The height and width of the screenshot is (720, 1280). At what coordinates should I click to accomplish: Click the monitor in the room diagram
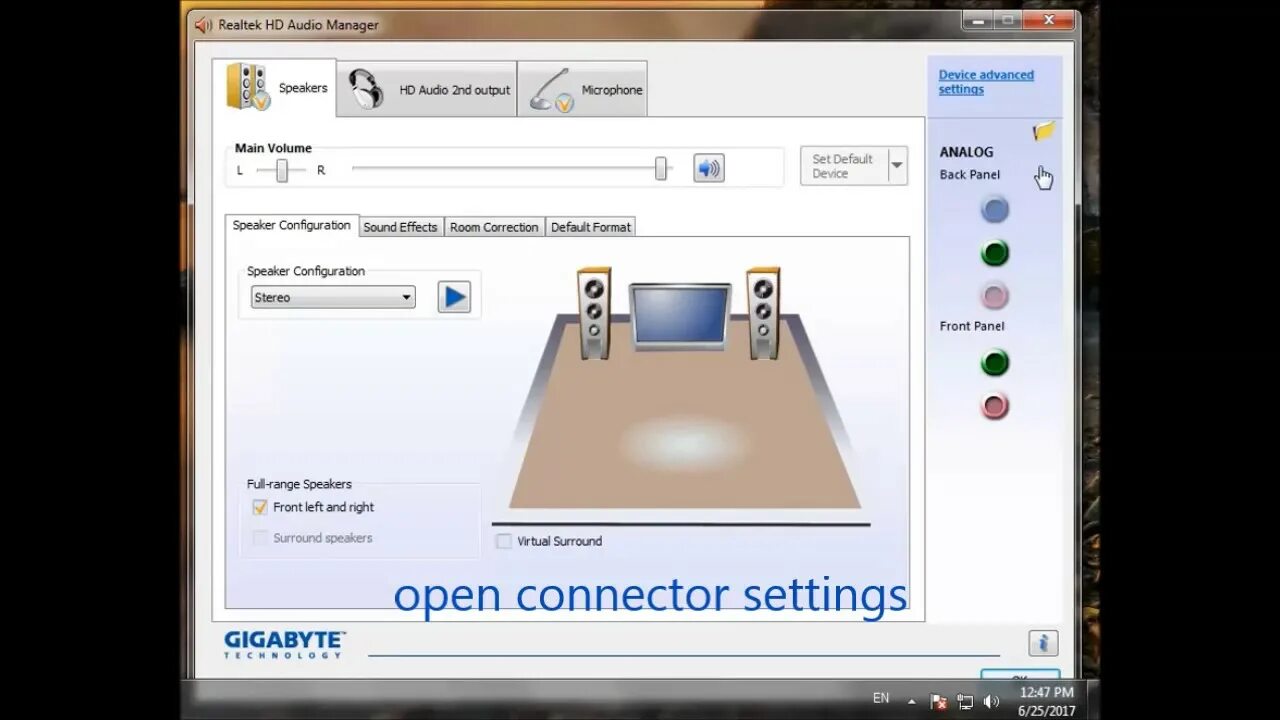(x=680, y=316)
